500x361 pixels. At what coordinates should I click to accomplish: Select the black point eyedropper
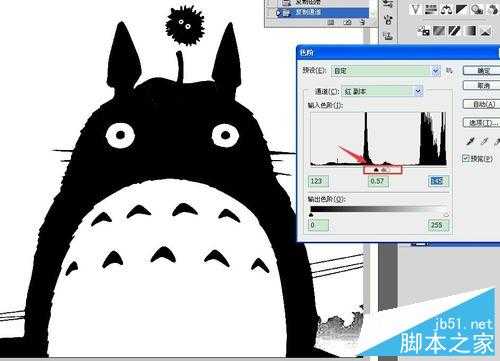click(x=470, y=142)
